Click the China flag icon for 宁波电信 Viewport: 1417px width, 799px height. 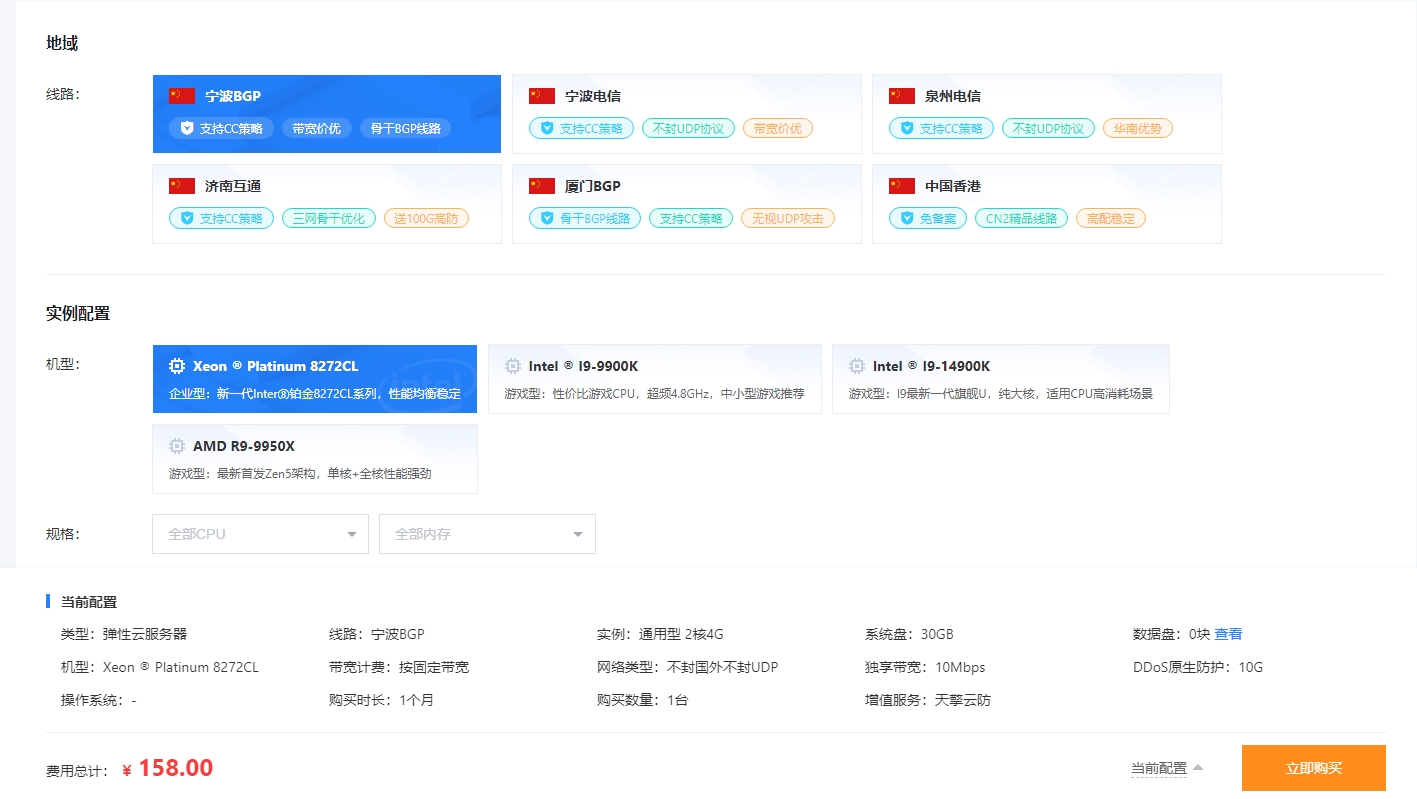[541, 96]
